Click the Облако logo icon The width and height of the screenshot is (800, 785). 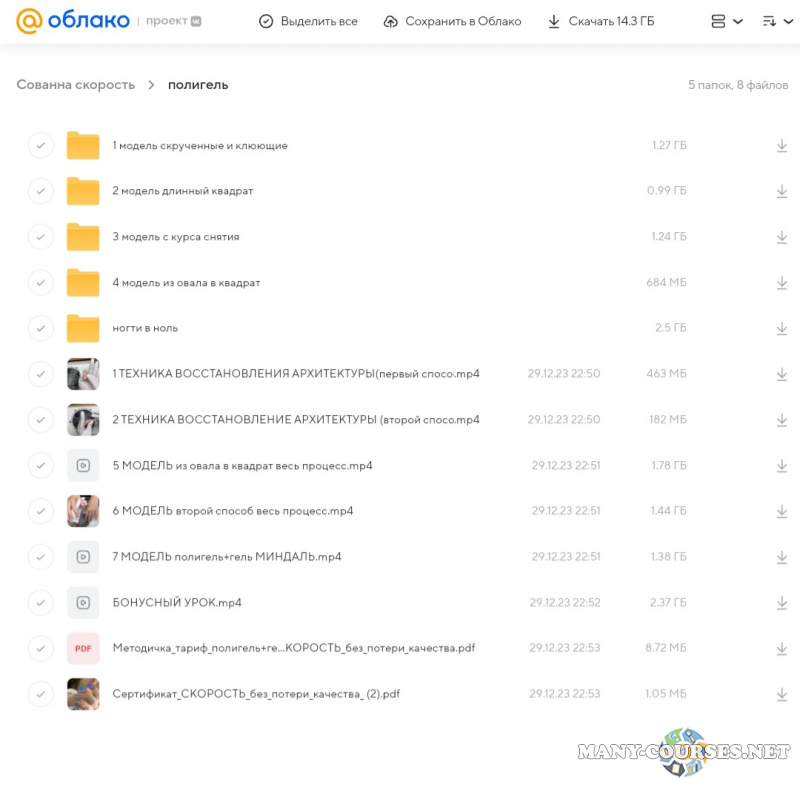click(31, 21)
